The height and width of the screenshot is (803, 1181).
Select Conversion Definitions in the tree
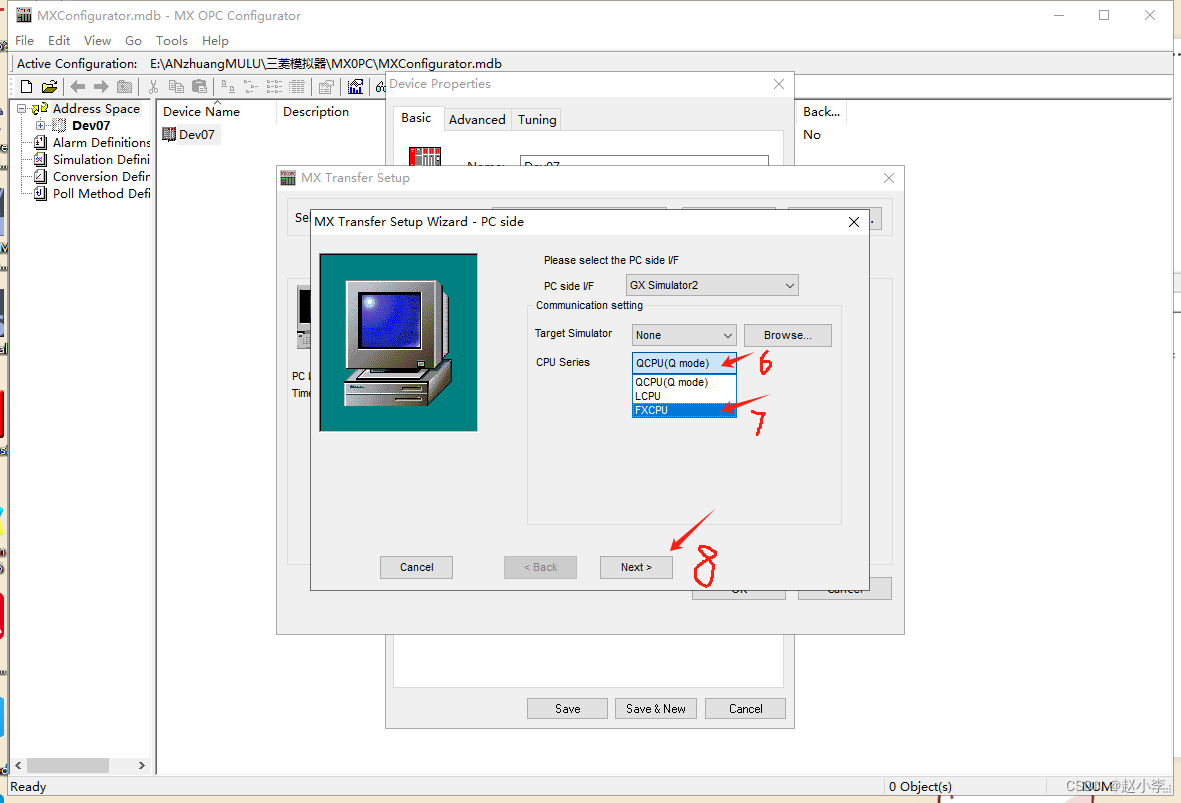click(101, 176)
